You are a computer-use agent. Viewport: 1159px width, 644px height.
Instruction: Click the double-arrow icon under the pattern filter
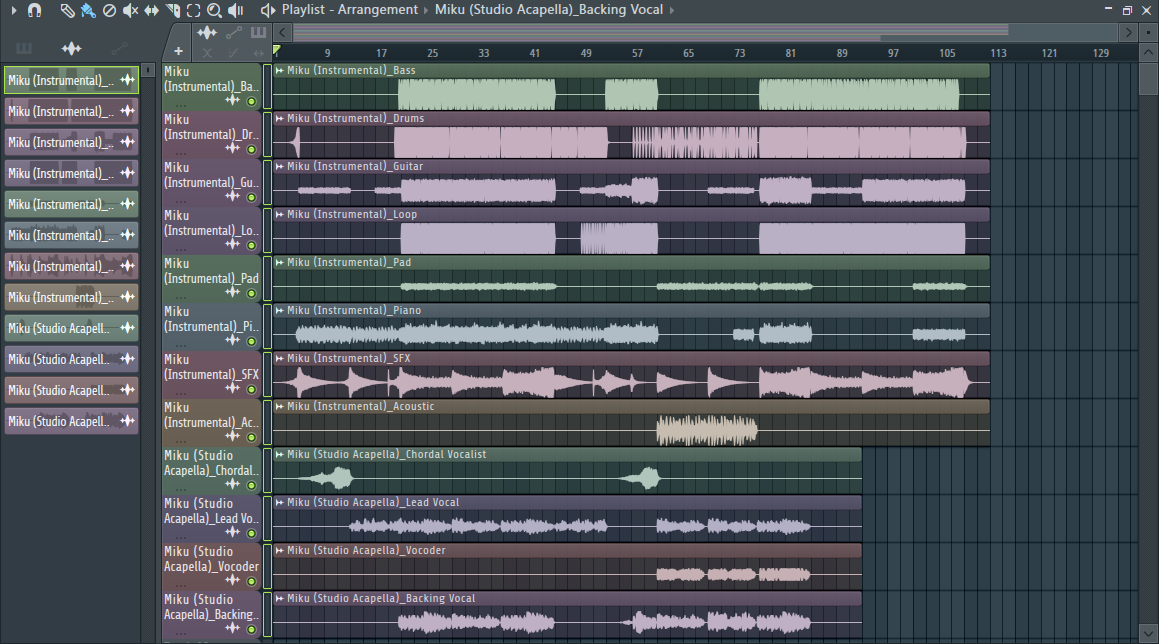point(258,53)
